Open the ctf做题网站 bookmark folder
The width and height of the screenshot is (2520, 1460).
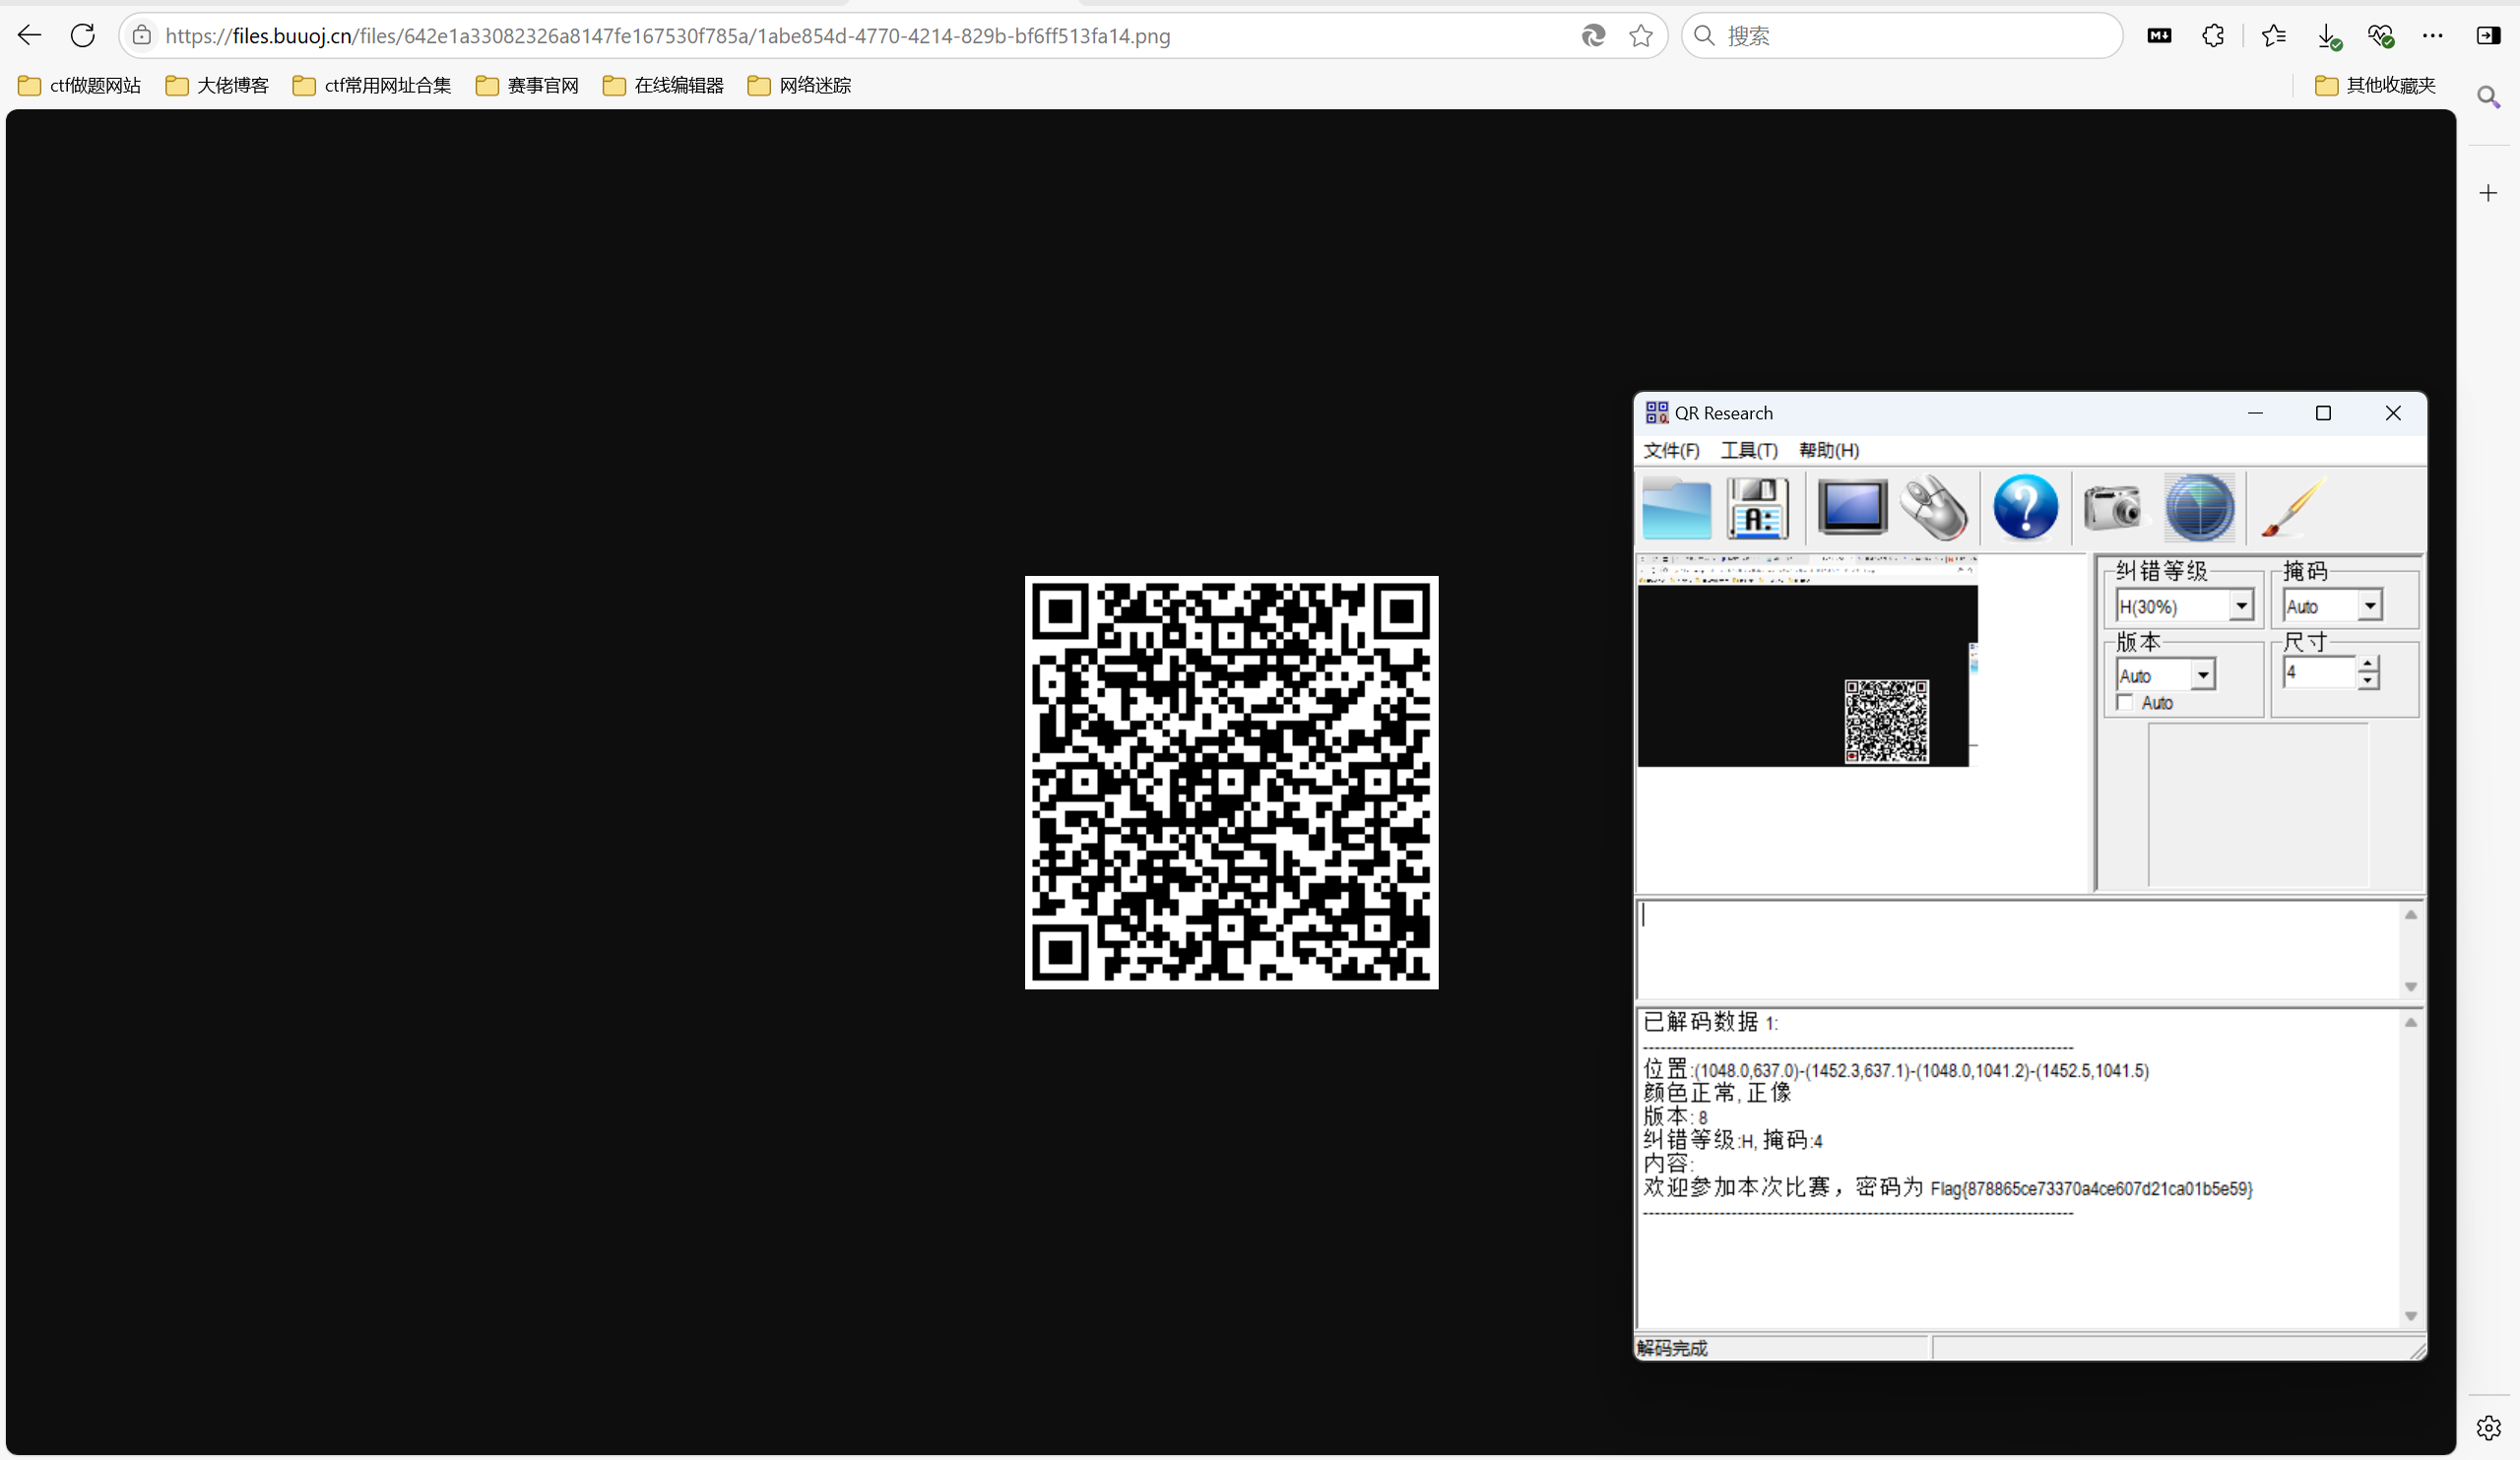point(80,85)
